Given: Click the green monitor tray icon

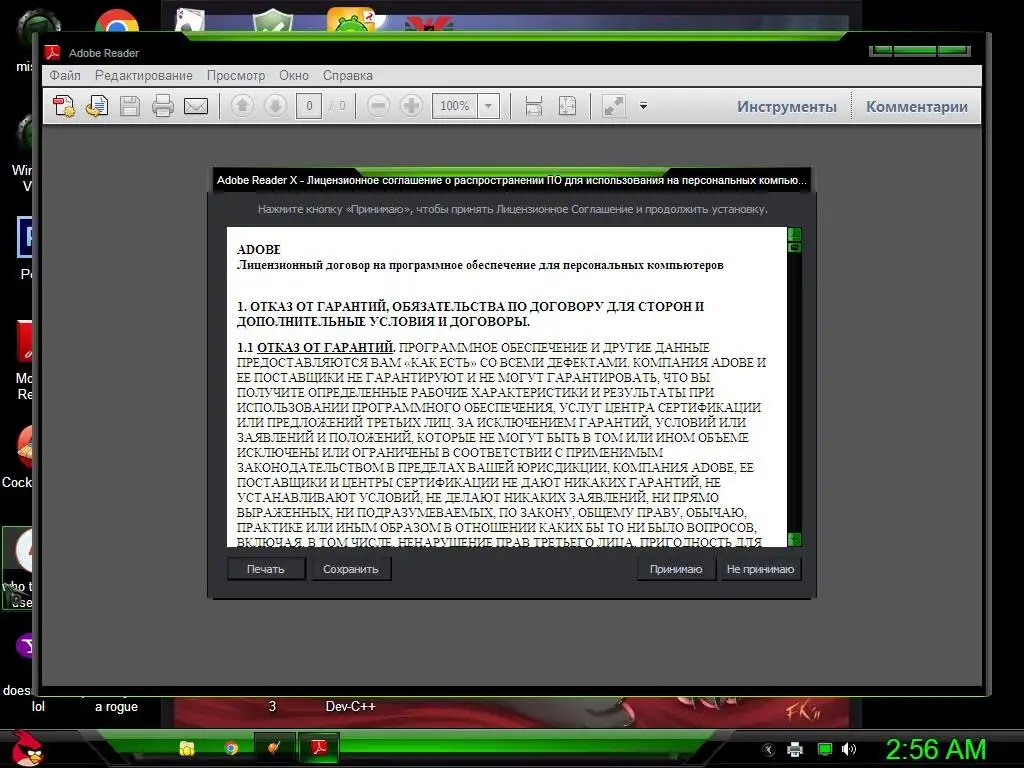Looking at the screenshot, I should (x=825, y=749).
